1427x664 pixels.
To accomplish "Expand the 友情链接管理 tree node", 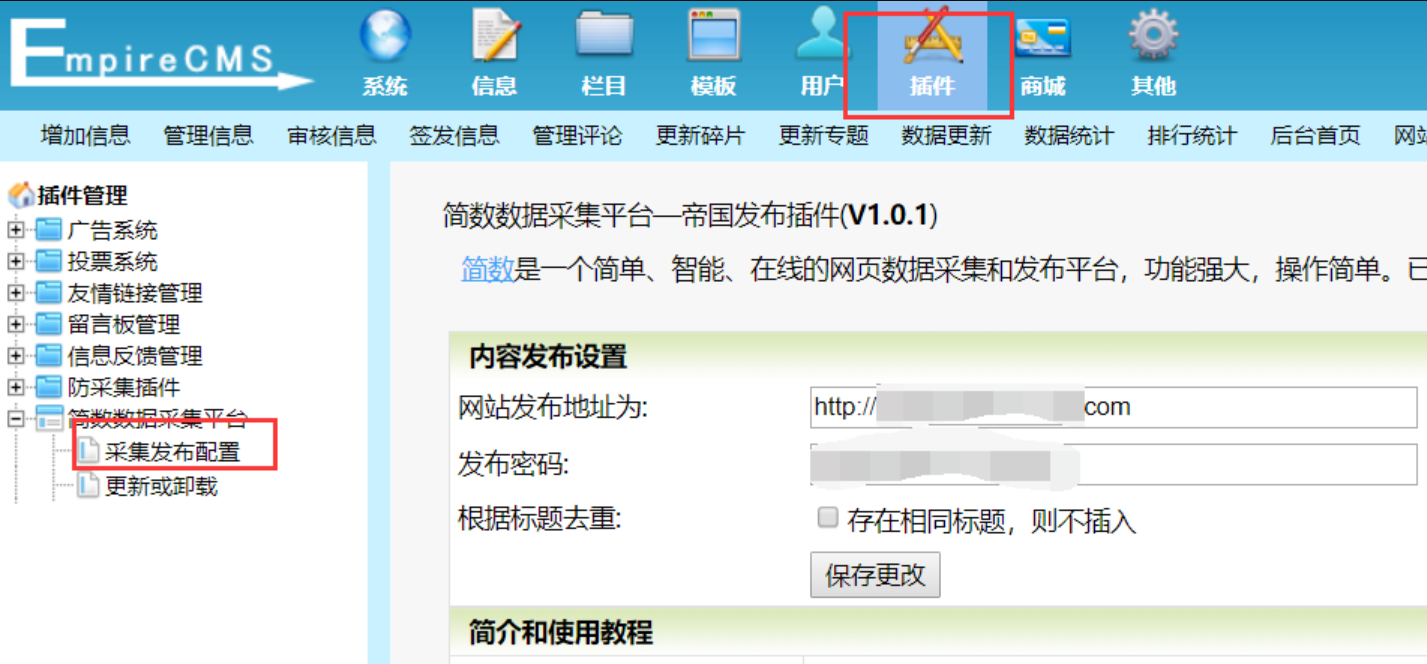I will point(15,293).
